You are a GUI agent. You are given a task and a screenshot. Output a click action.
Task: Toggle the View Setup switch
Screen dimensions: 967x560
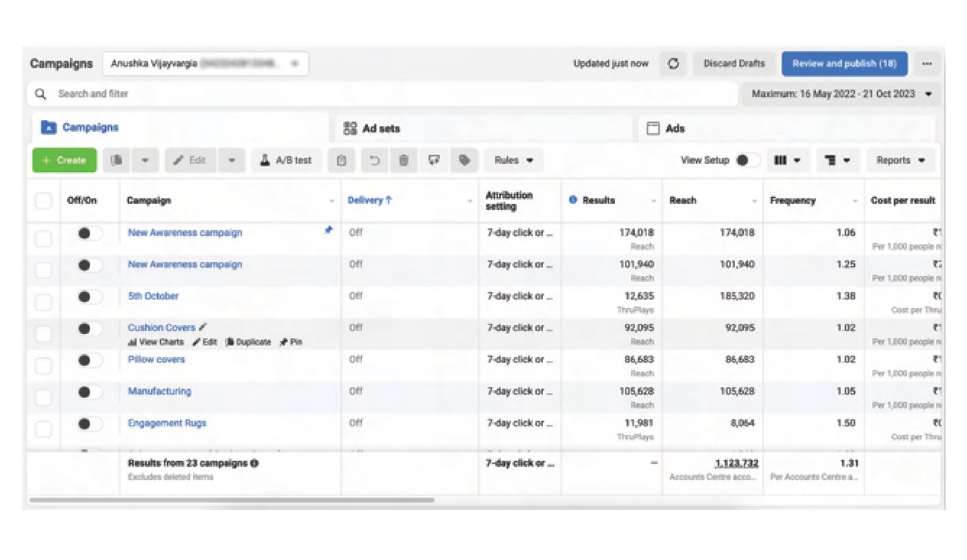point(746,161)
